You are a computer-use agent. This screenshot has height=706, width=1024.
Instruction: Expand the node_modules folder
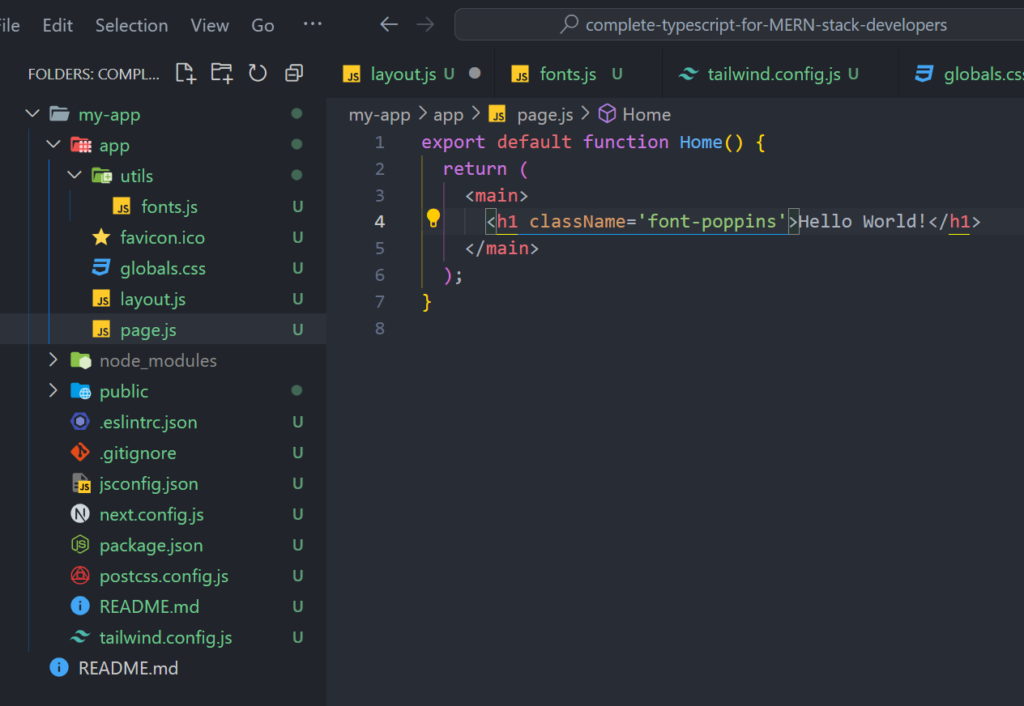tap(53, 360)
